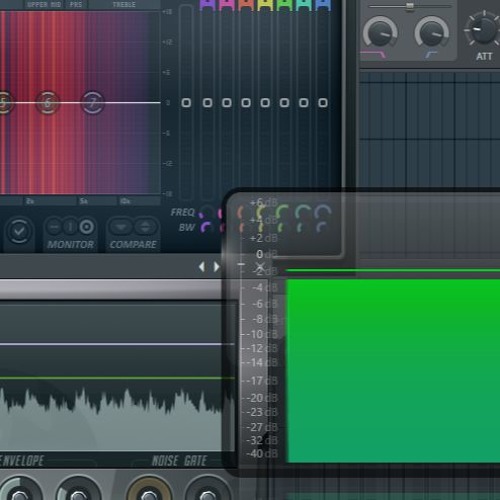This screenshot has height=500, width=500.
Task: Open the purple band type selector
Action: [x=207, y=5]
